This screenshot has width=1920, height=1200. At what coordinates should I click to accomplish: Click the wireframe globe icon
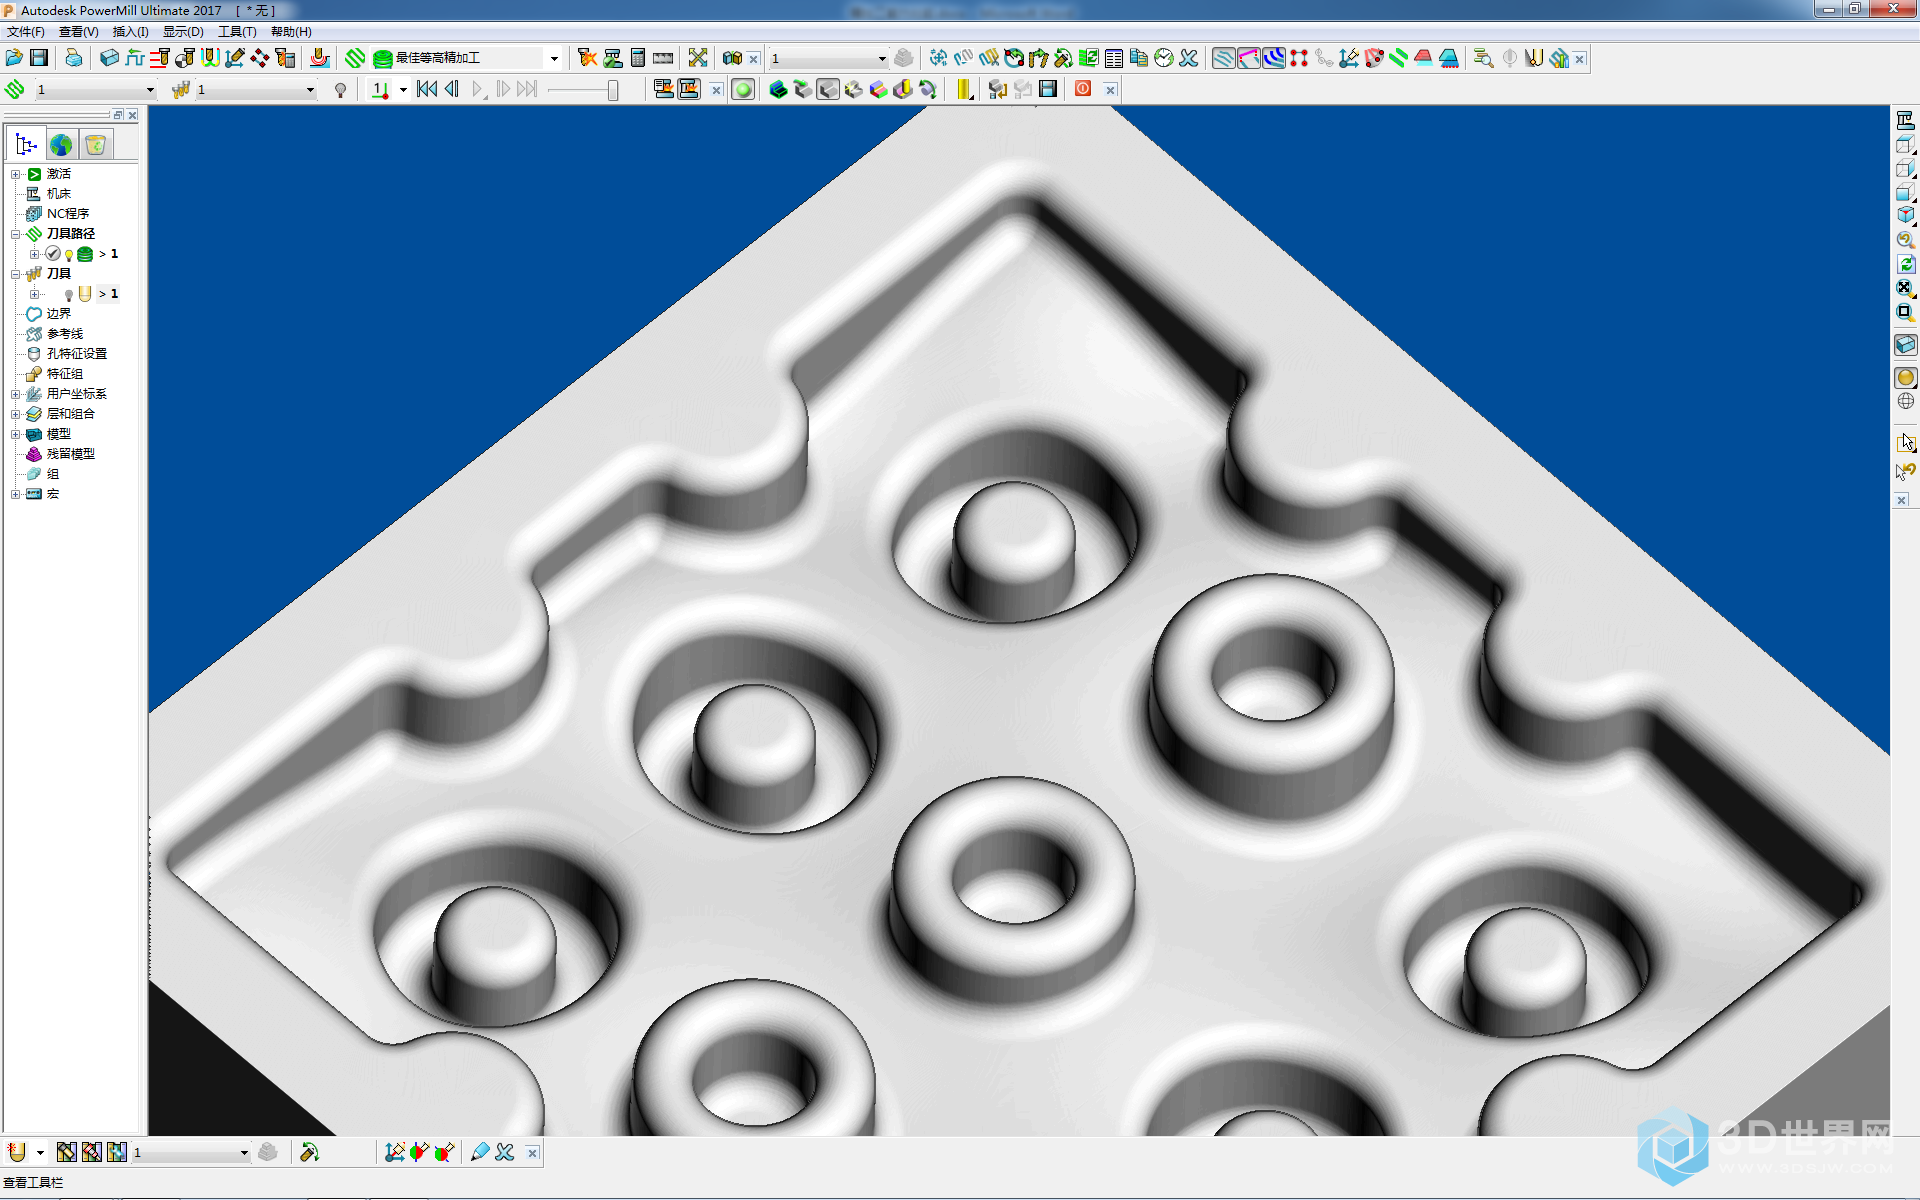[x=1905, y=401]
